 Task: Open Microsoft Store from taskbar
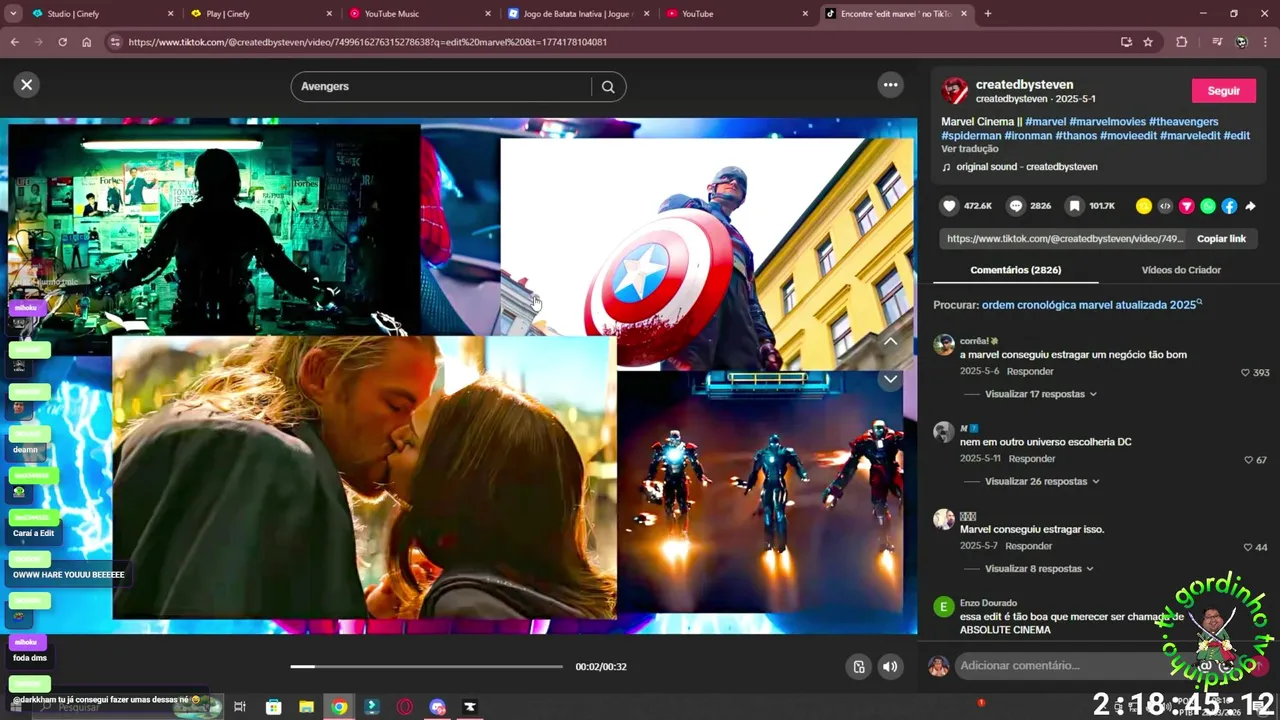coord(273,707)
